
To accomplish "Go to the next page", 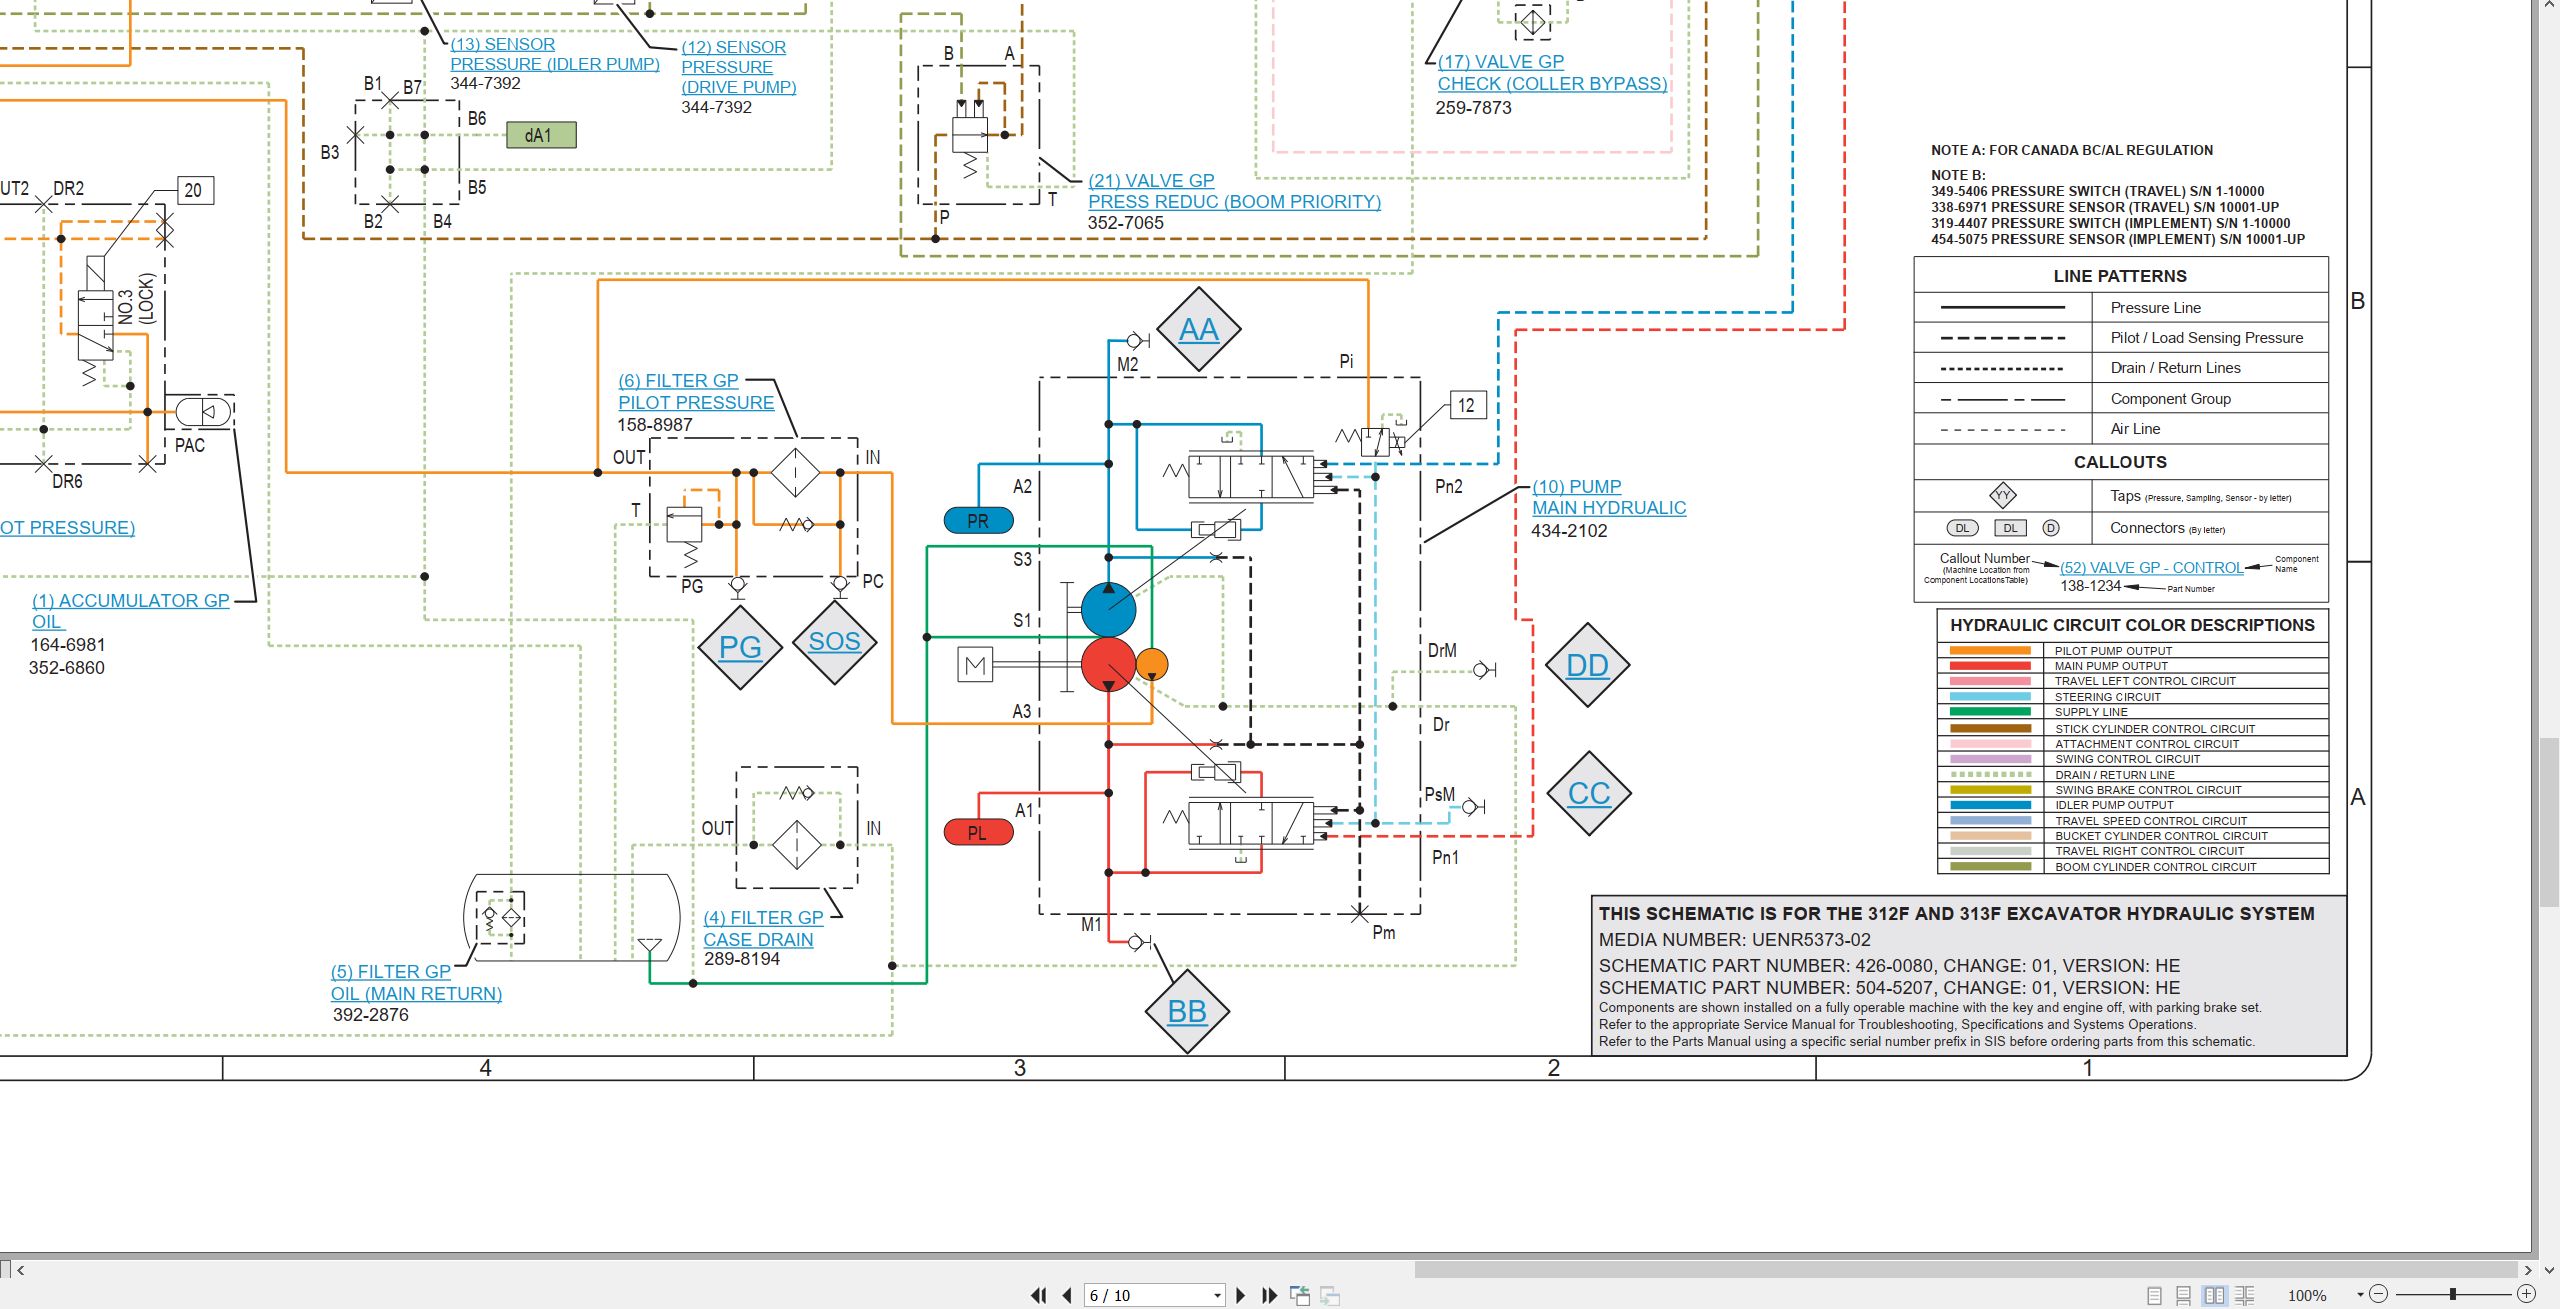I will click(1241, 1295).
